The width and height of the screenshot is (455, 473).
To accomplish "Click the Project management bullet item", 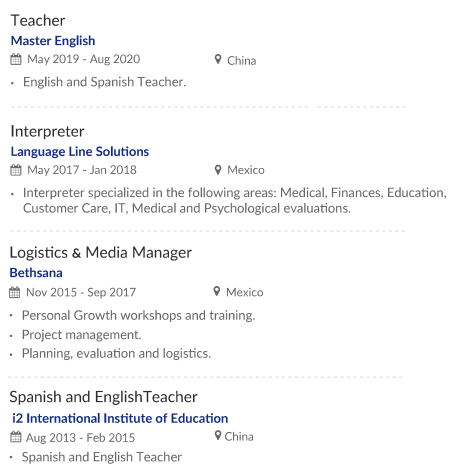I will pyautogui.click(x=82, y=335).
